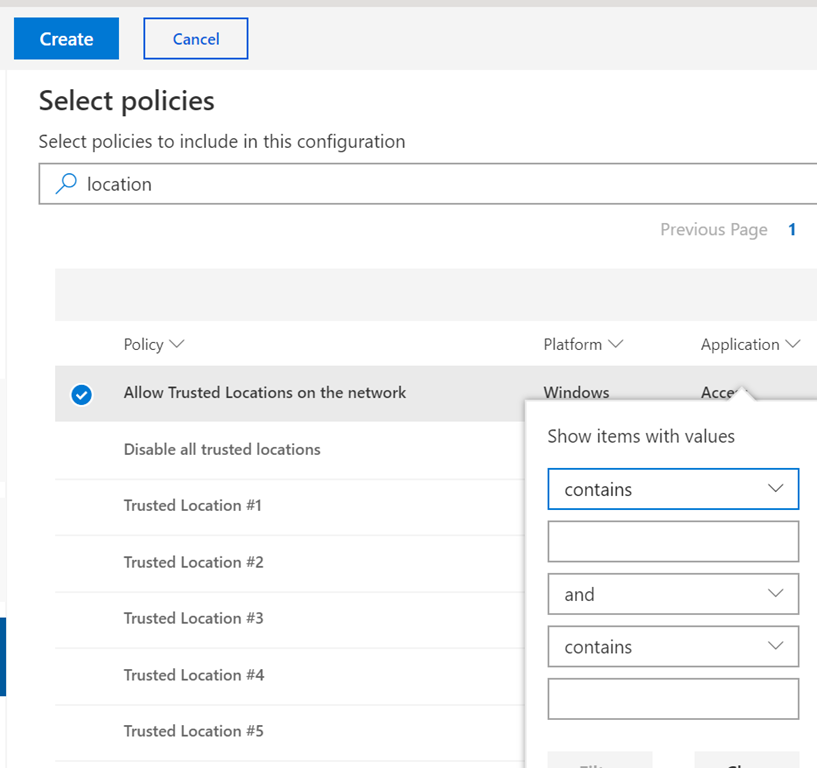The height and width of the screenshot is (768, 817).
Task: Go to page 1 of results
Action: click(792, 230)
